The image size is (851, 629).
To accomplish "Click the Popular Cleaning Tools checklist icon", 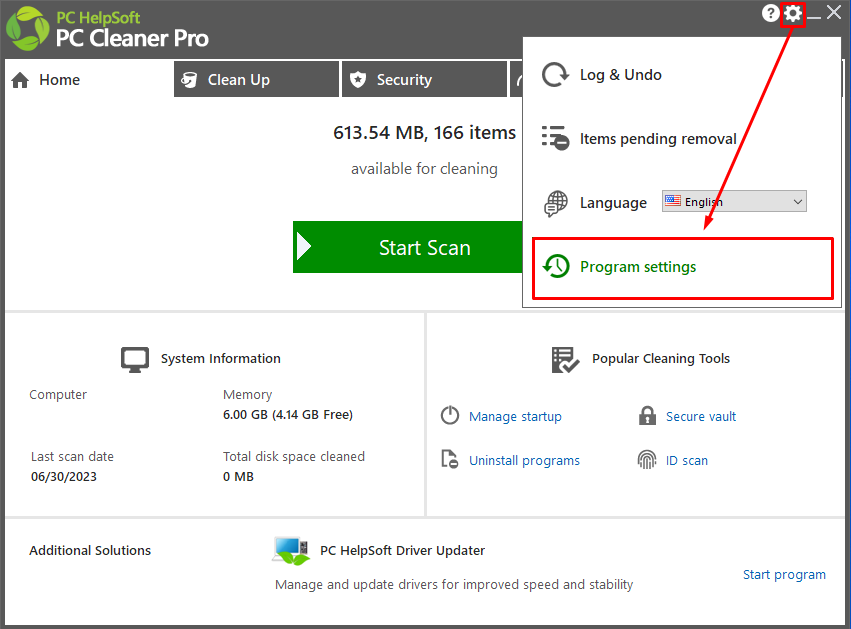I will (565, 359).
